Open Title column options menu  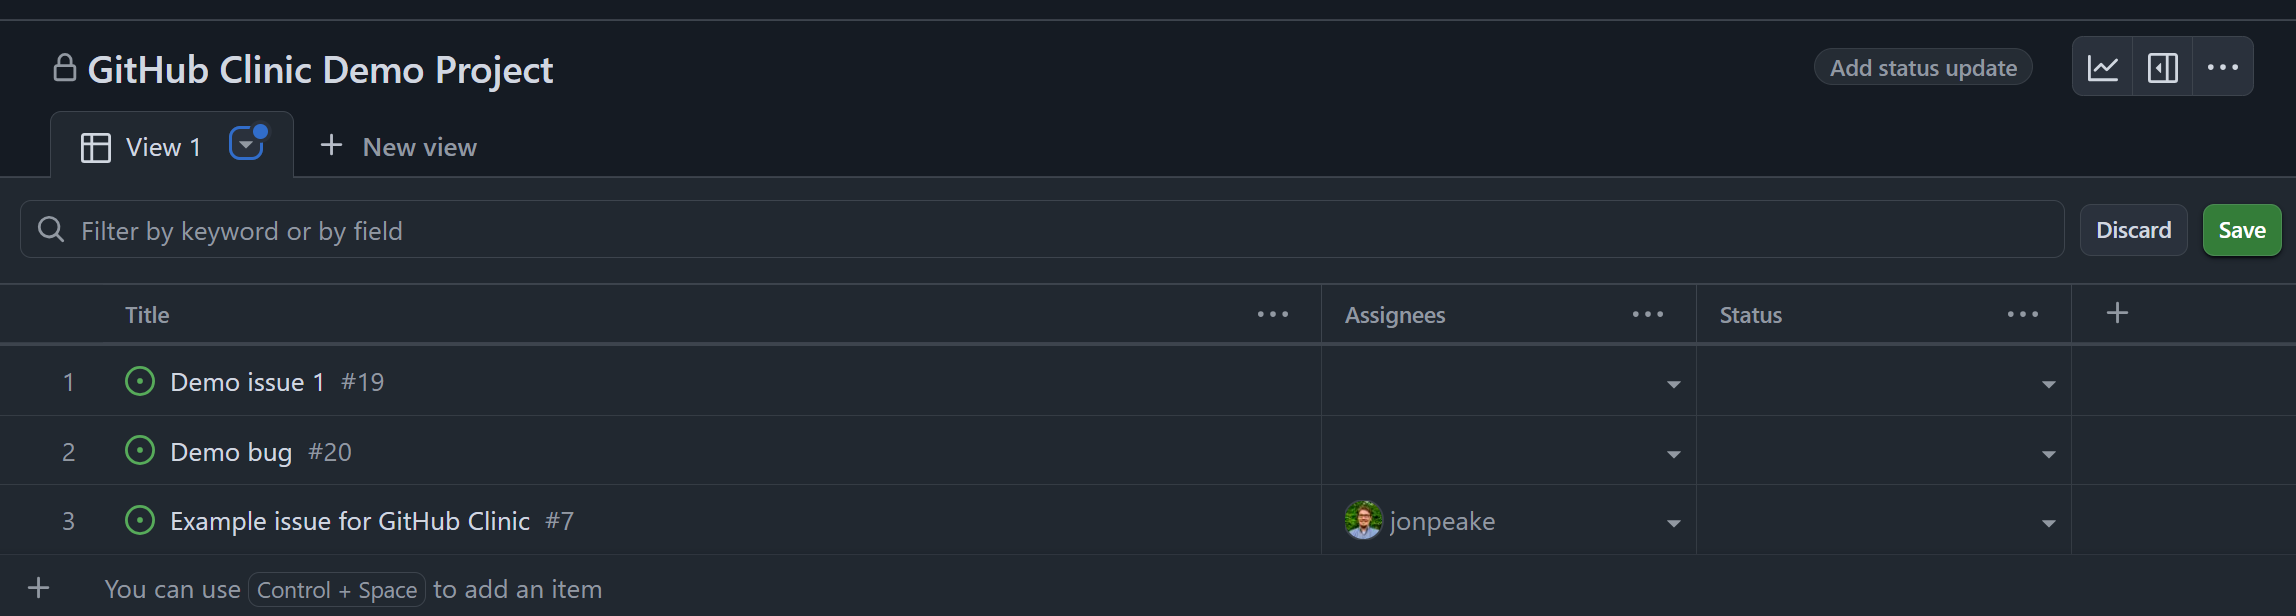click(1272, 315)
